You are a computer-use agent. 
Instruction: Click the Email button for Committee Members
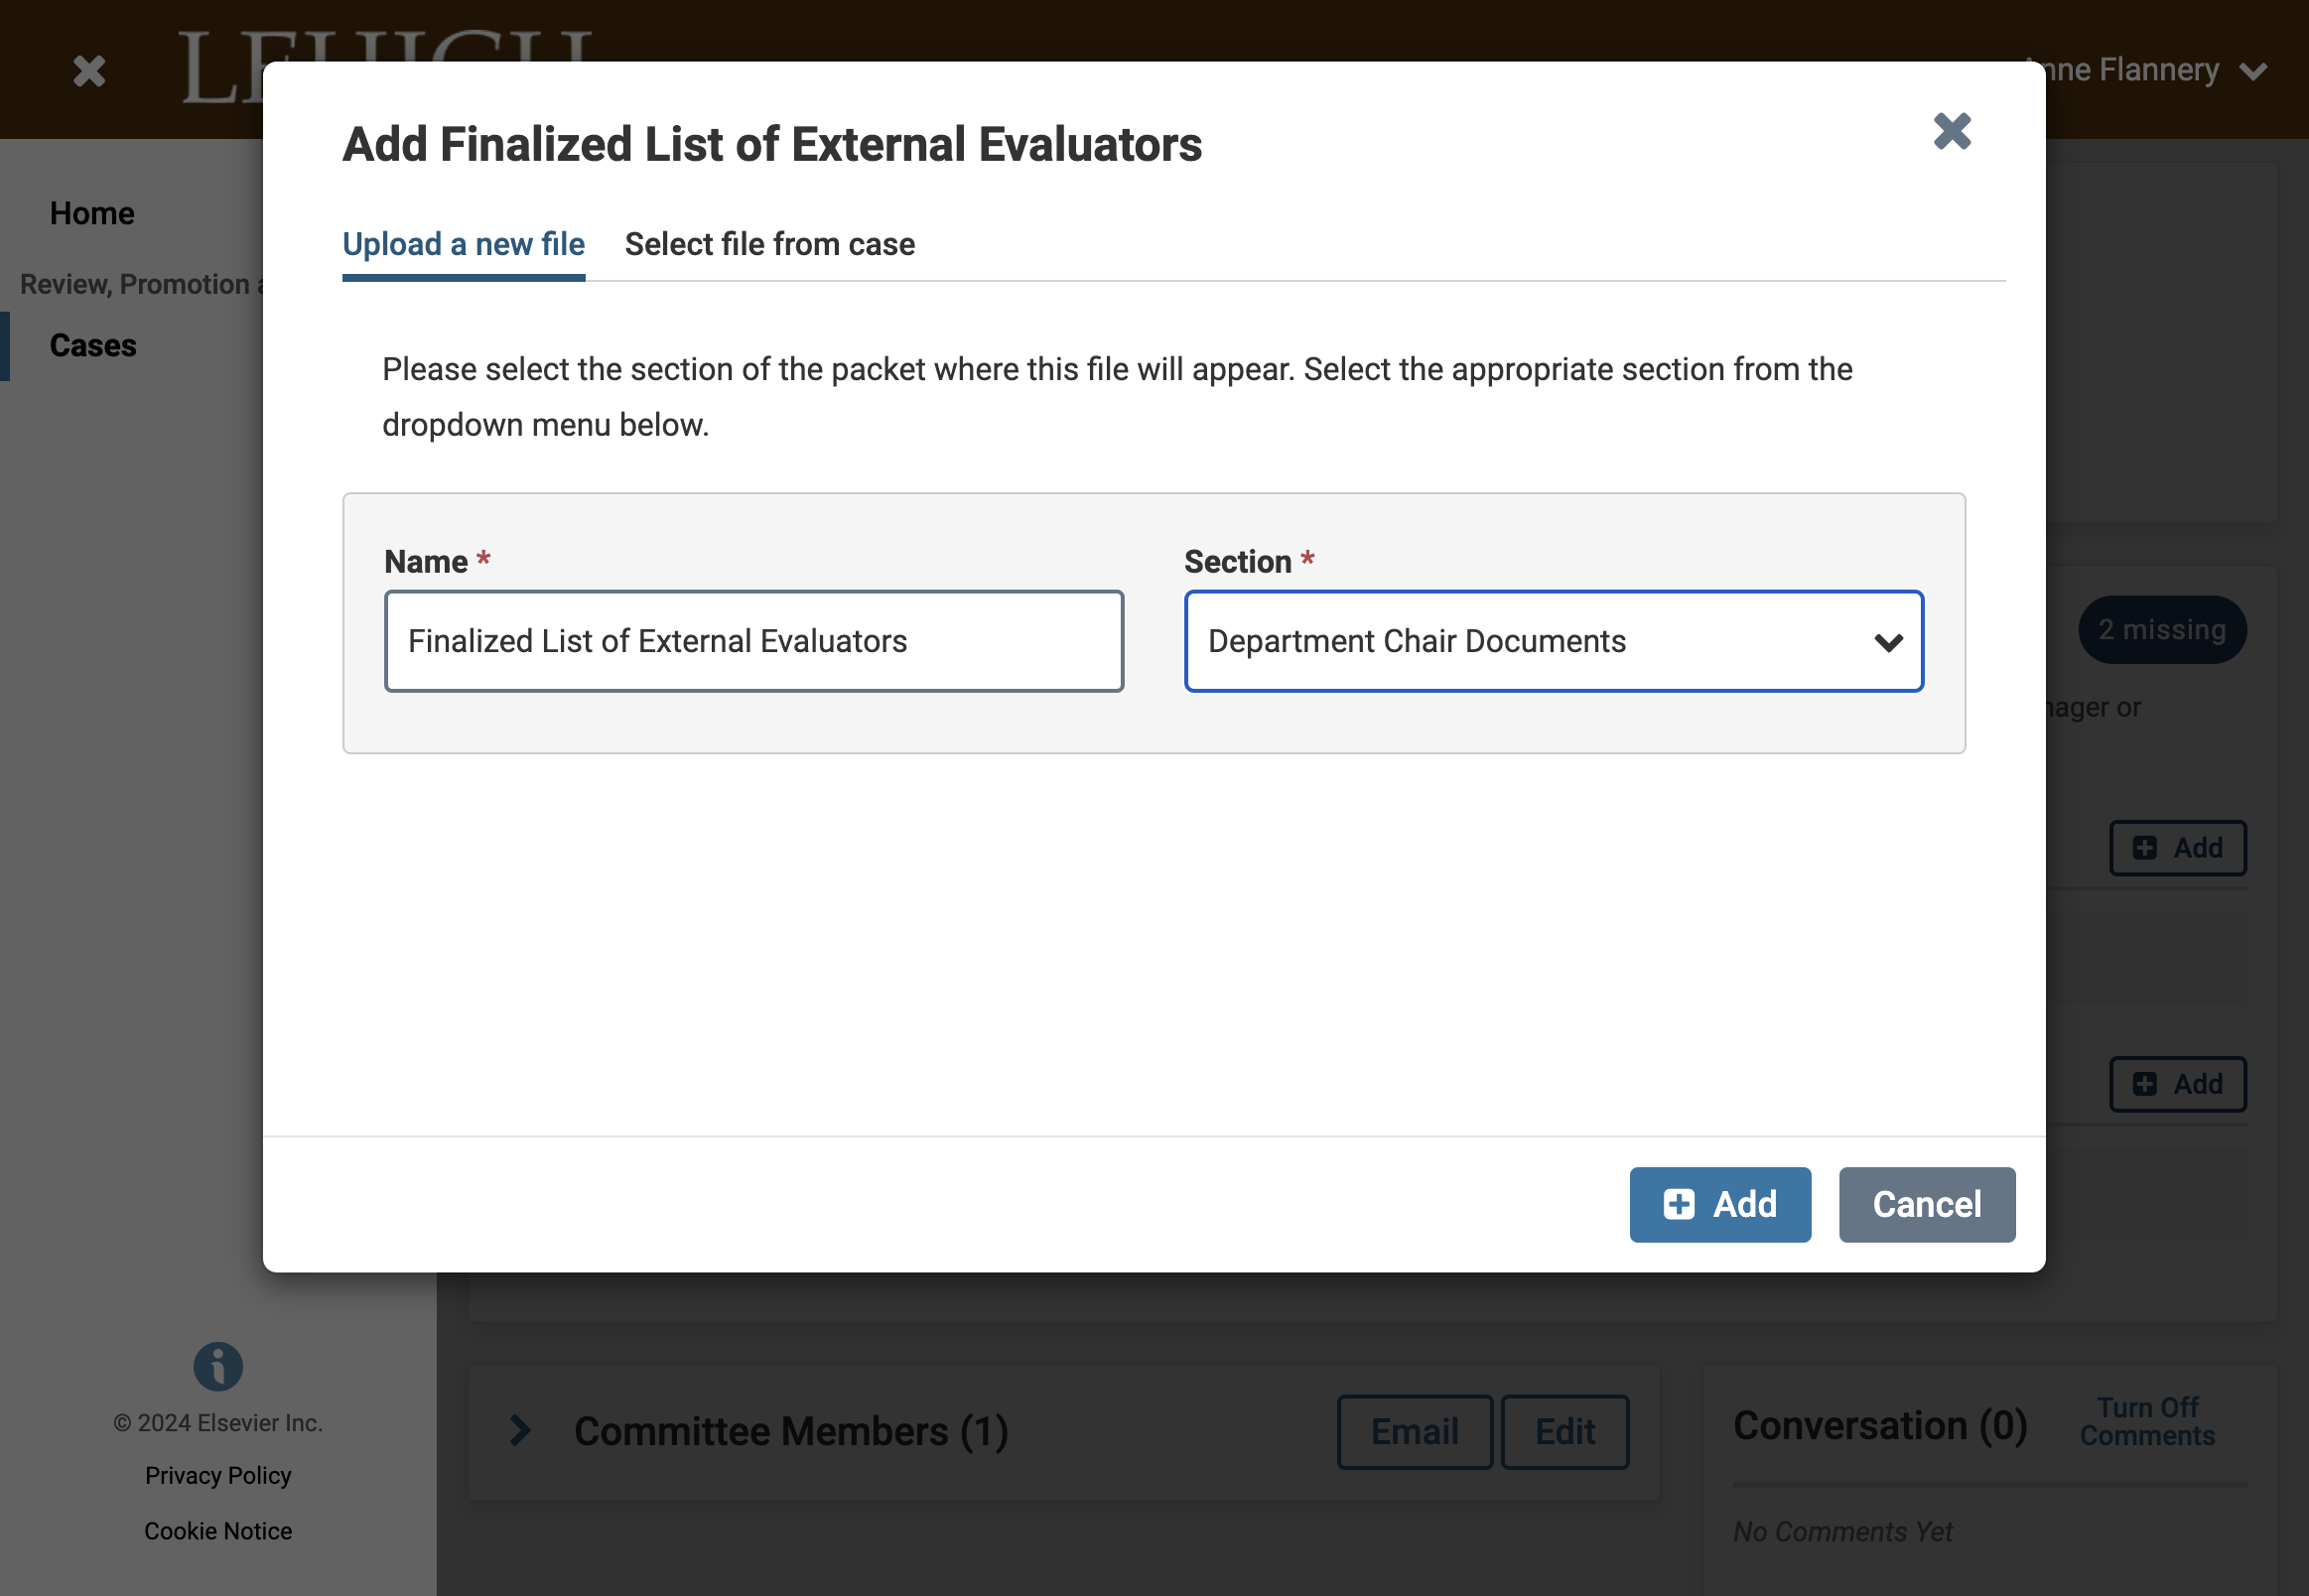pos(1414,1431)
